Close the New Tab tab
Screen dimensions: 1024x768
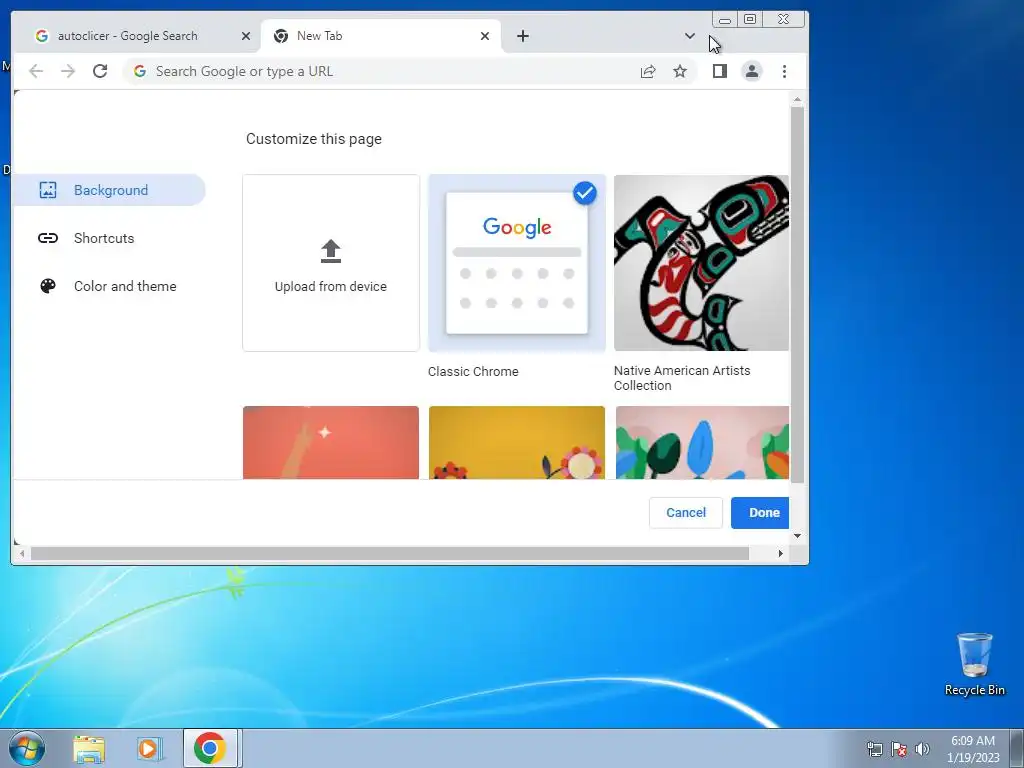click(485, 36)
